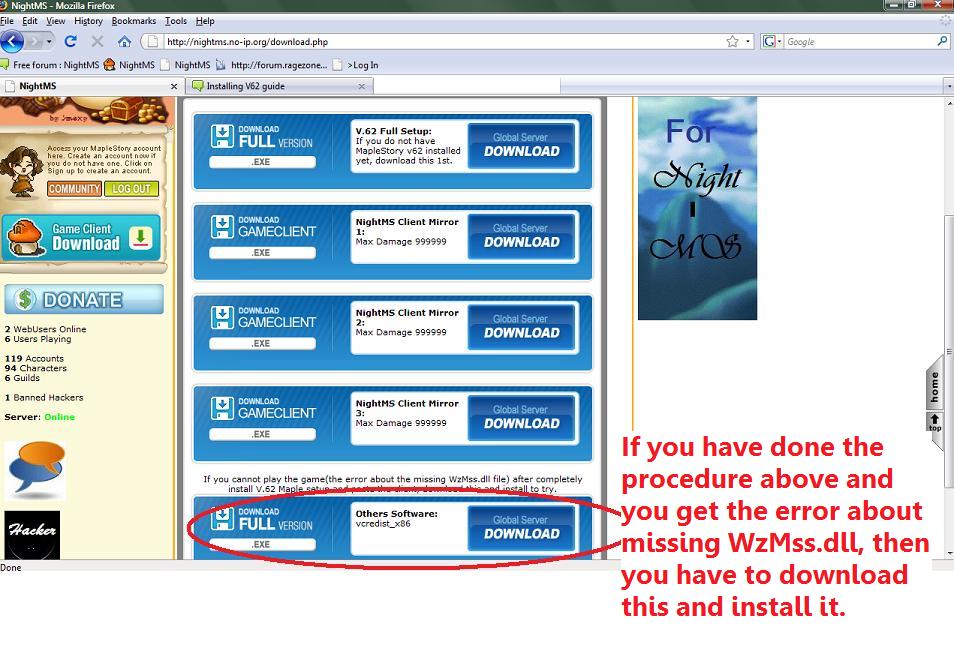Viewport: 954px width, 659px height.
Task: Open the '>Log In' bookmark
Action: [x=356, y=65]
